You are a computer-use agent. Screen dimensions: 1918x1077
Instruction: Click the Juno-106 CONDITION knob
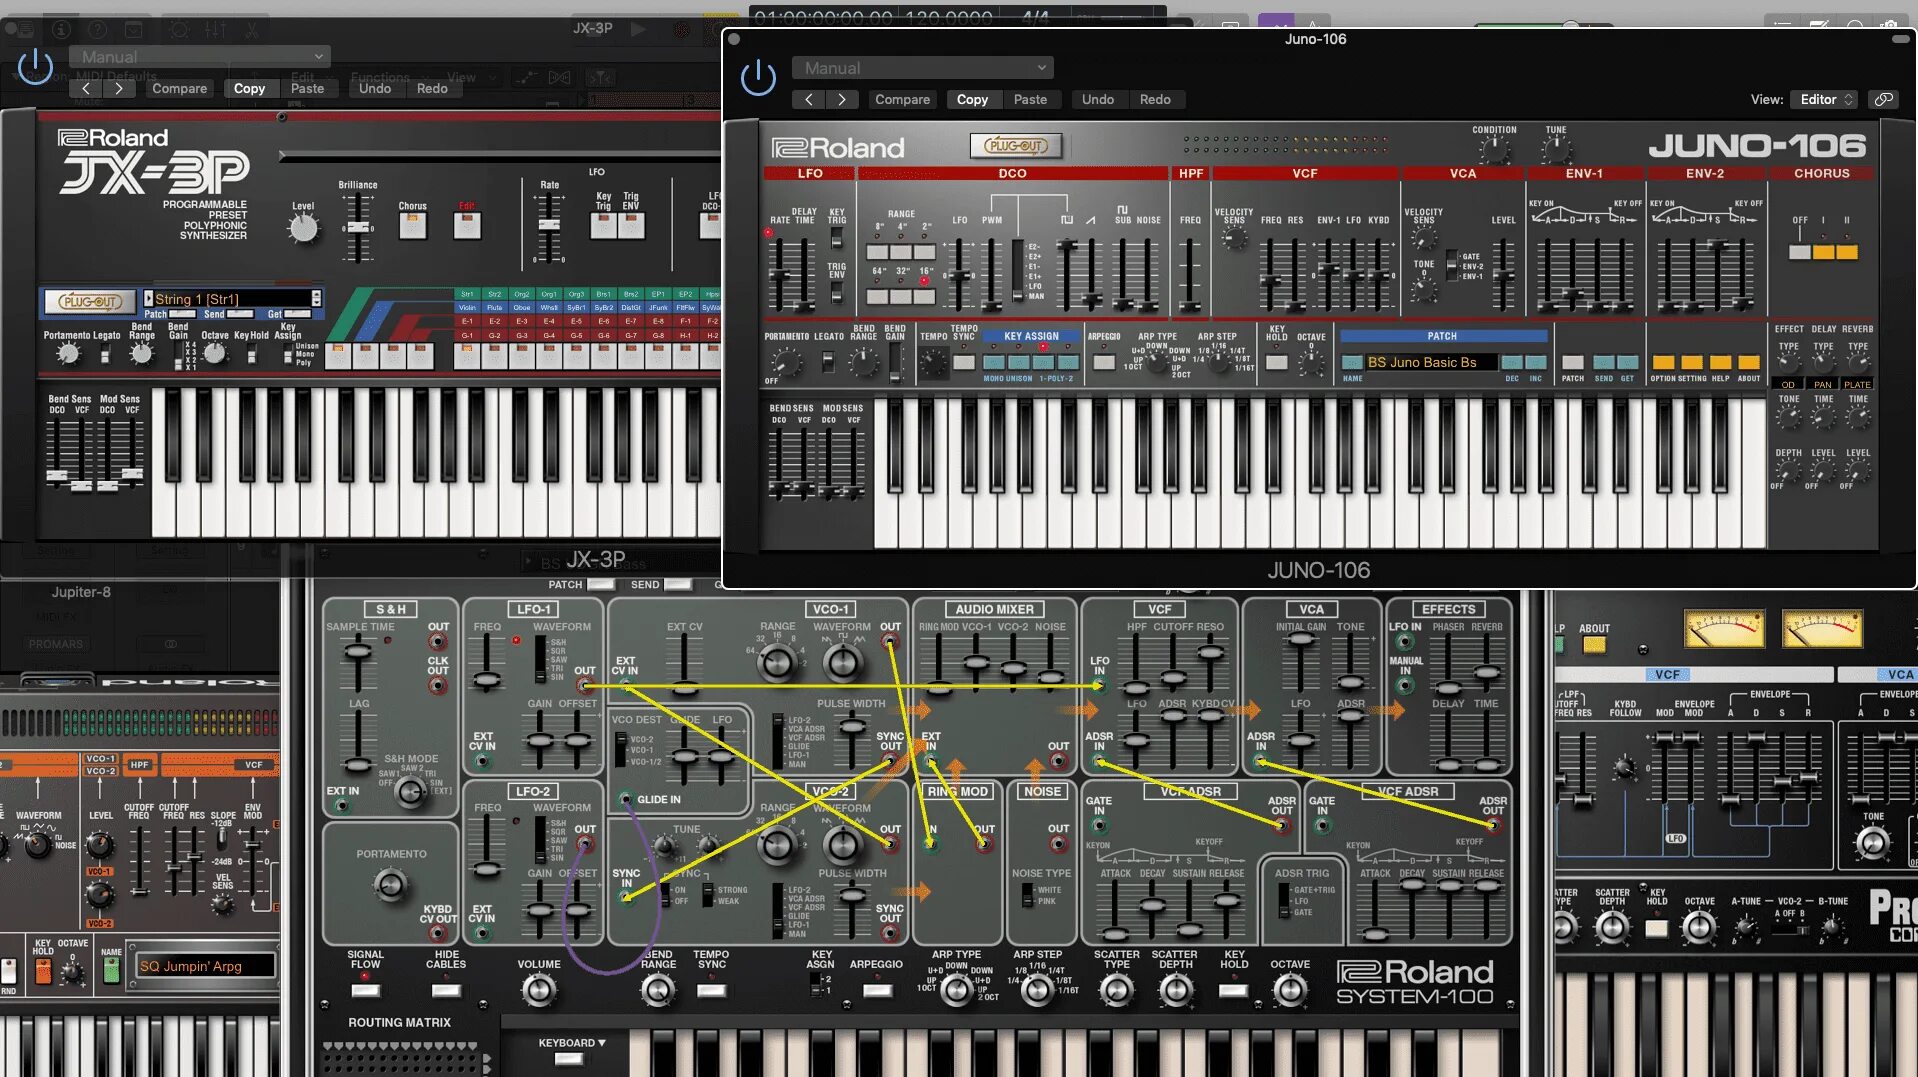tap(1494, 150)
